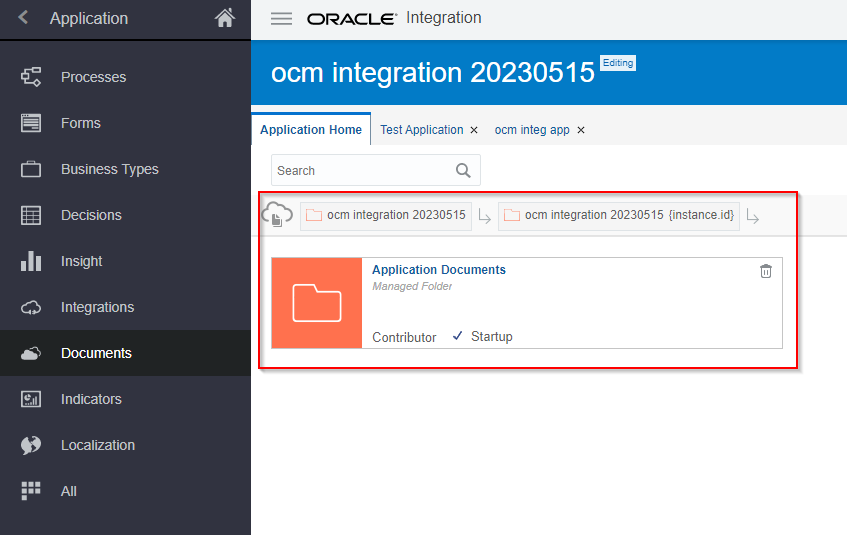This screenshot has height=535, width=847.
Task: Click the Localization globe icon
Action: (x=31, y=445)
